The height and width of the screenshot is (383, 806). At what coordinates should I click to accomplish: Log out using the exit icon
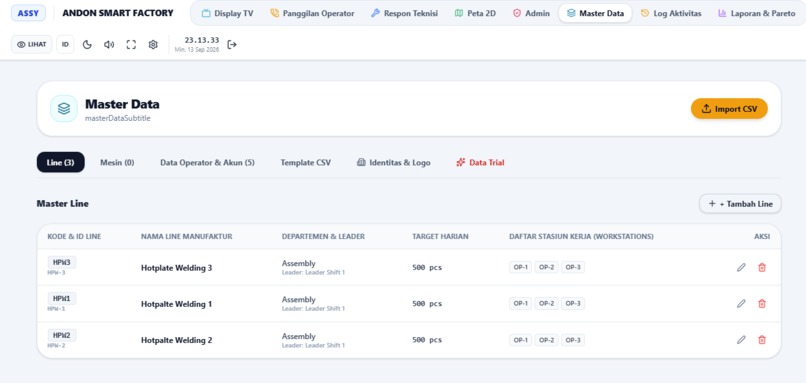tap(232, 45)
